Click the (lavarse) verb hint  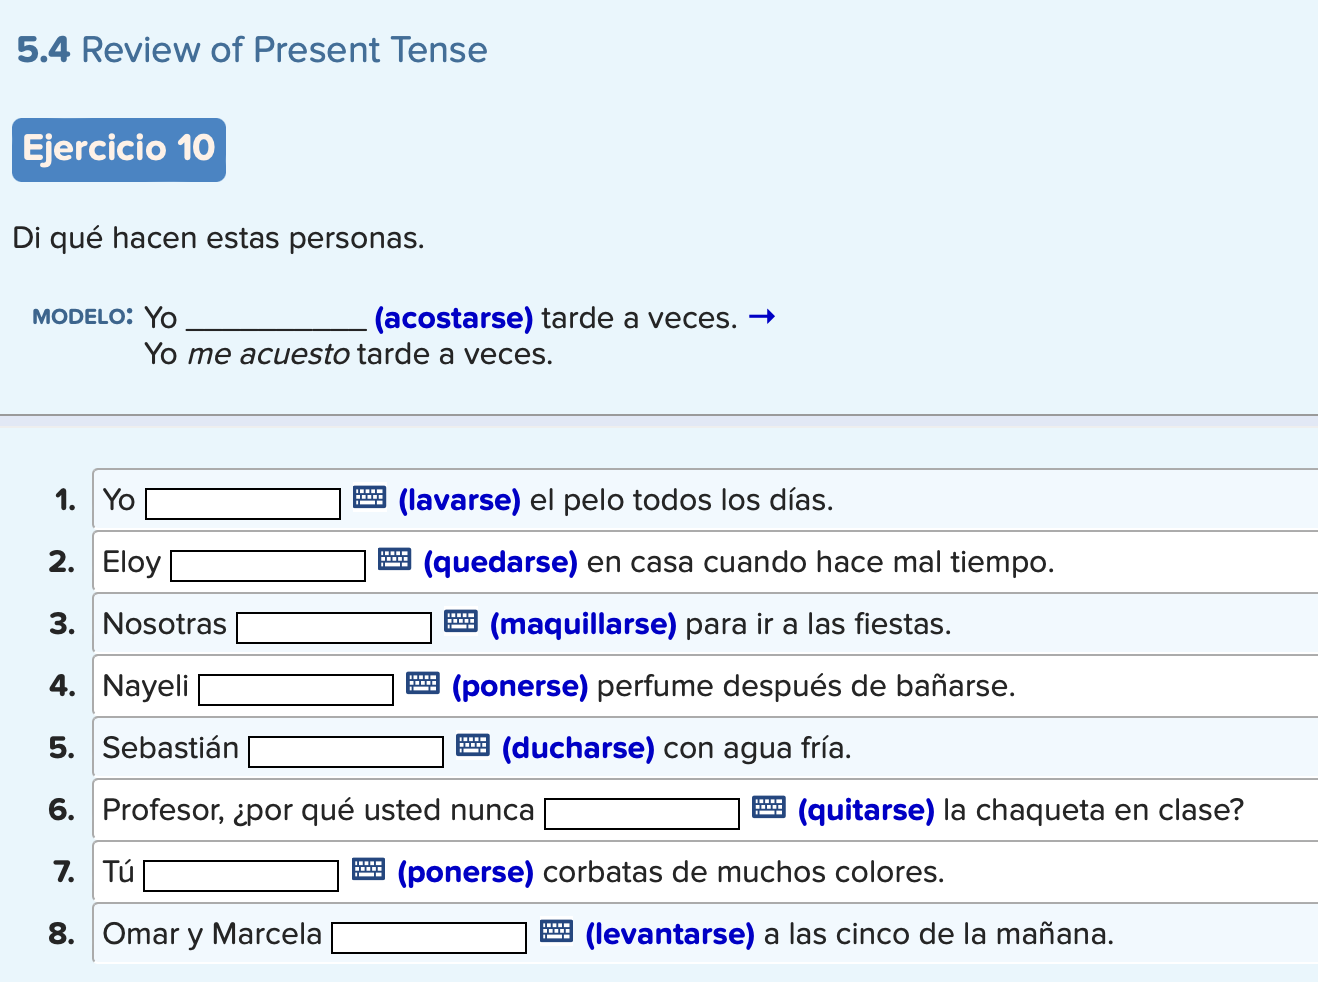coord(459,500)
